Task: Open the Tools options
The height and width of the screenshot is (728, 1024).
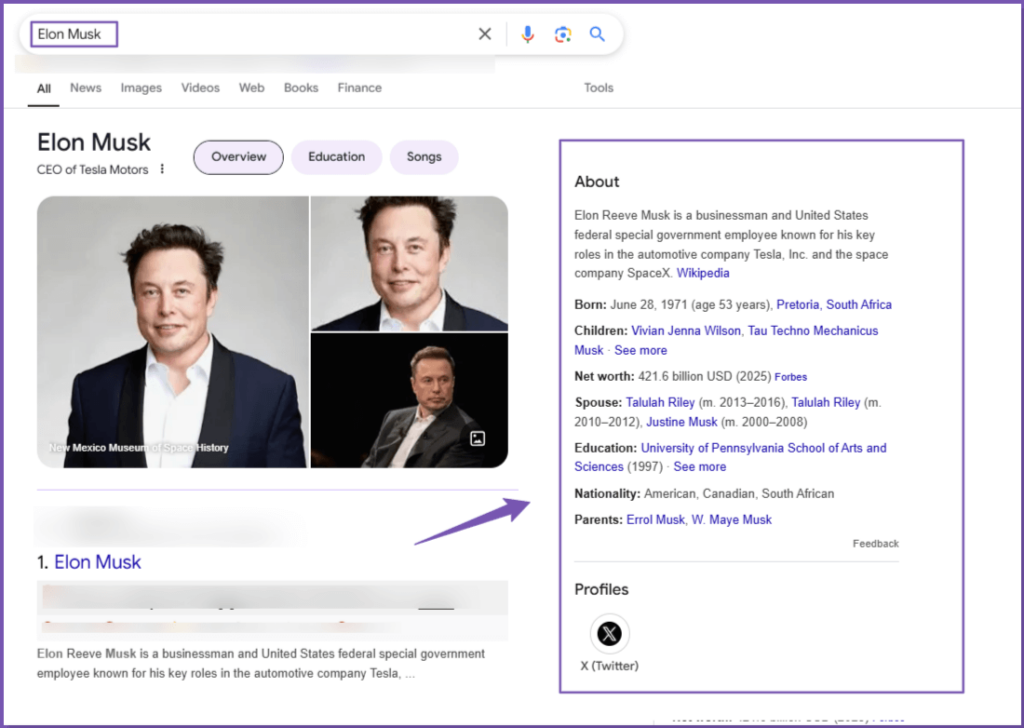Action: pos(598,88)
